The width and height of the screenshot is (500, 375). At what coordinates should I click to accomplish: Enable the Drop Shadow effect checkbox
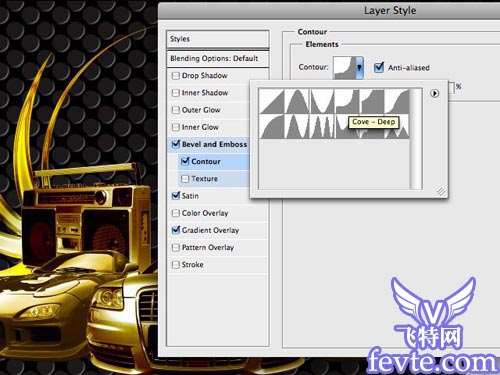(x=176, y=76)
